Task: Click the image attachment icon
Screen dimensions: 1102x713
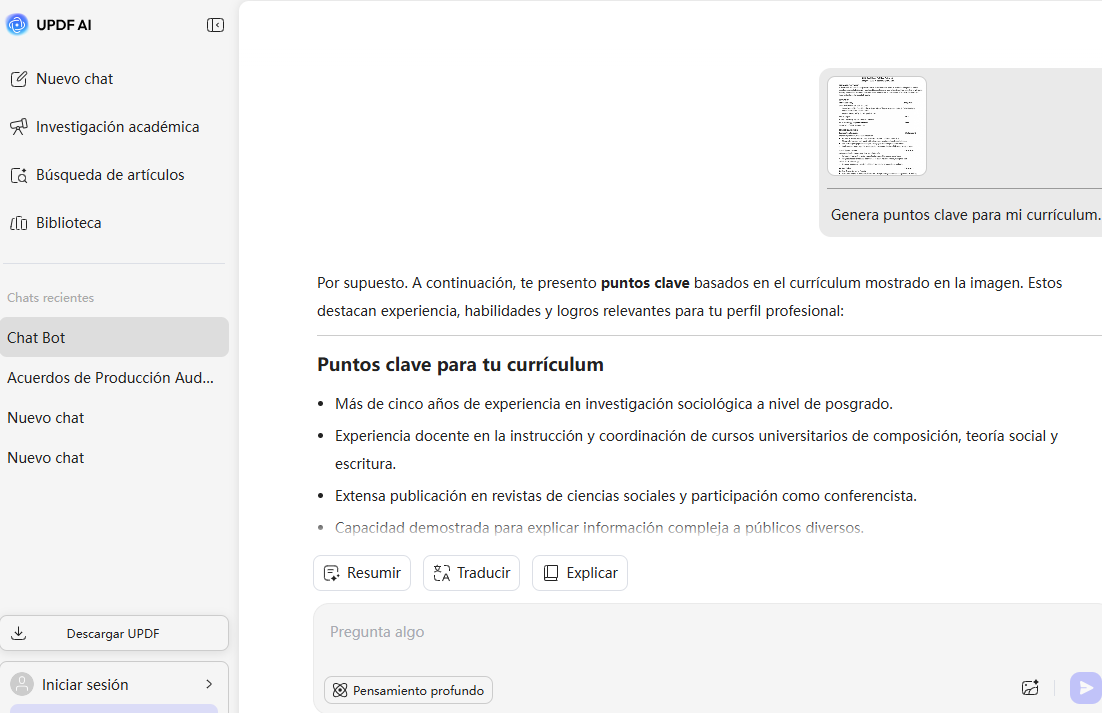Action: [x=1030, y=688]
